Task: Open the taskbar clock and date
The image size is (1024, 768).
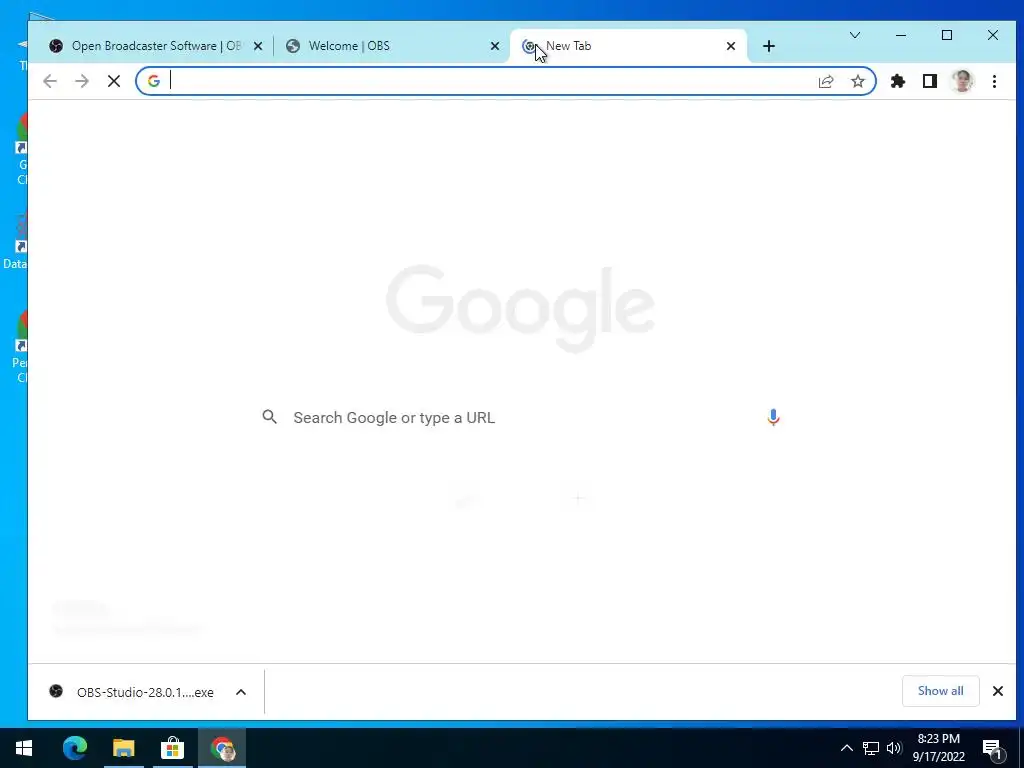Action: [x=938, y=748]
